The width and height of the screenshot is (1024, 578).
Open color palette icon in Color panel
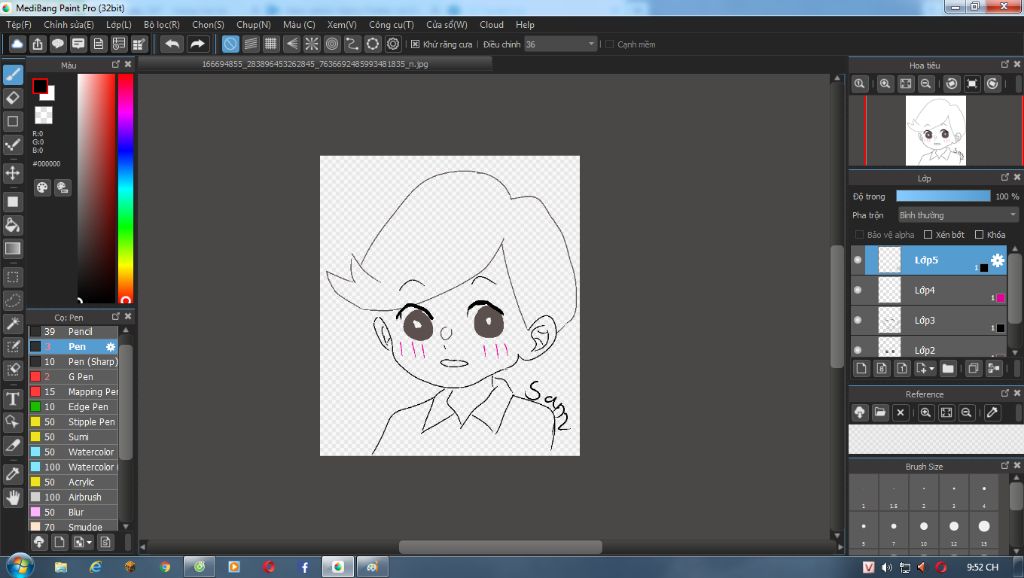[42, 188]
